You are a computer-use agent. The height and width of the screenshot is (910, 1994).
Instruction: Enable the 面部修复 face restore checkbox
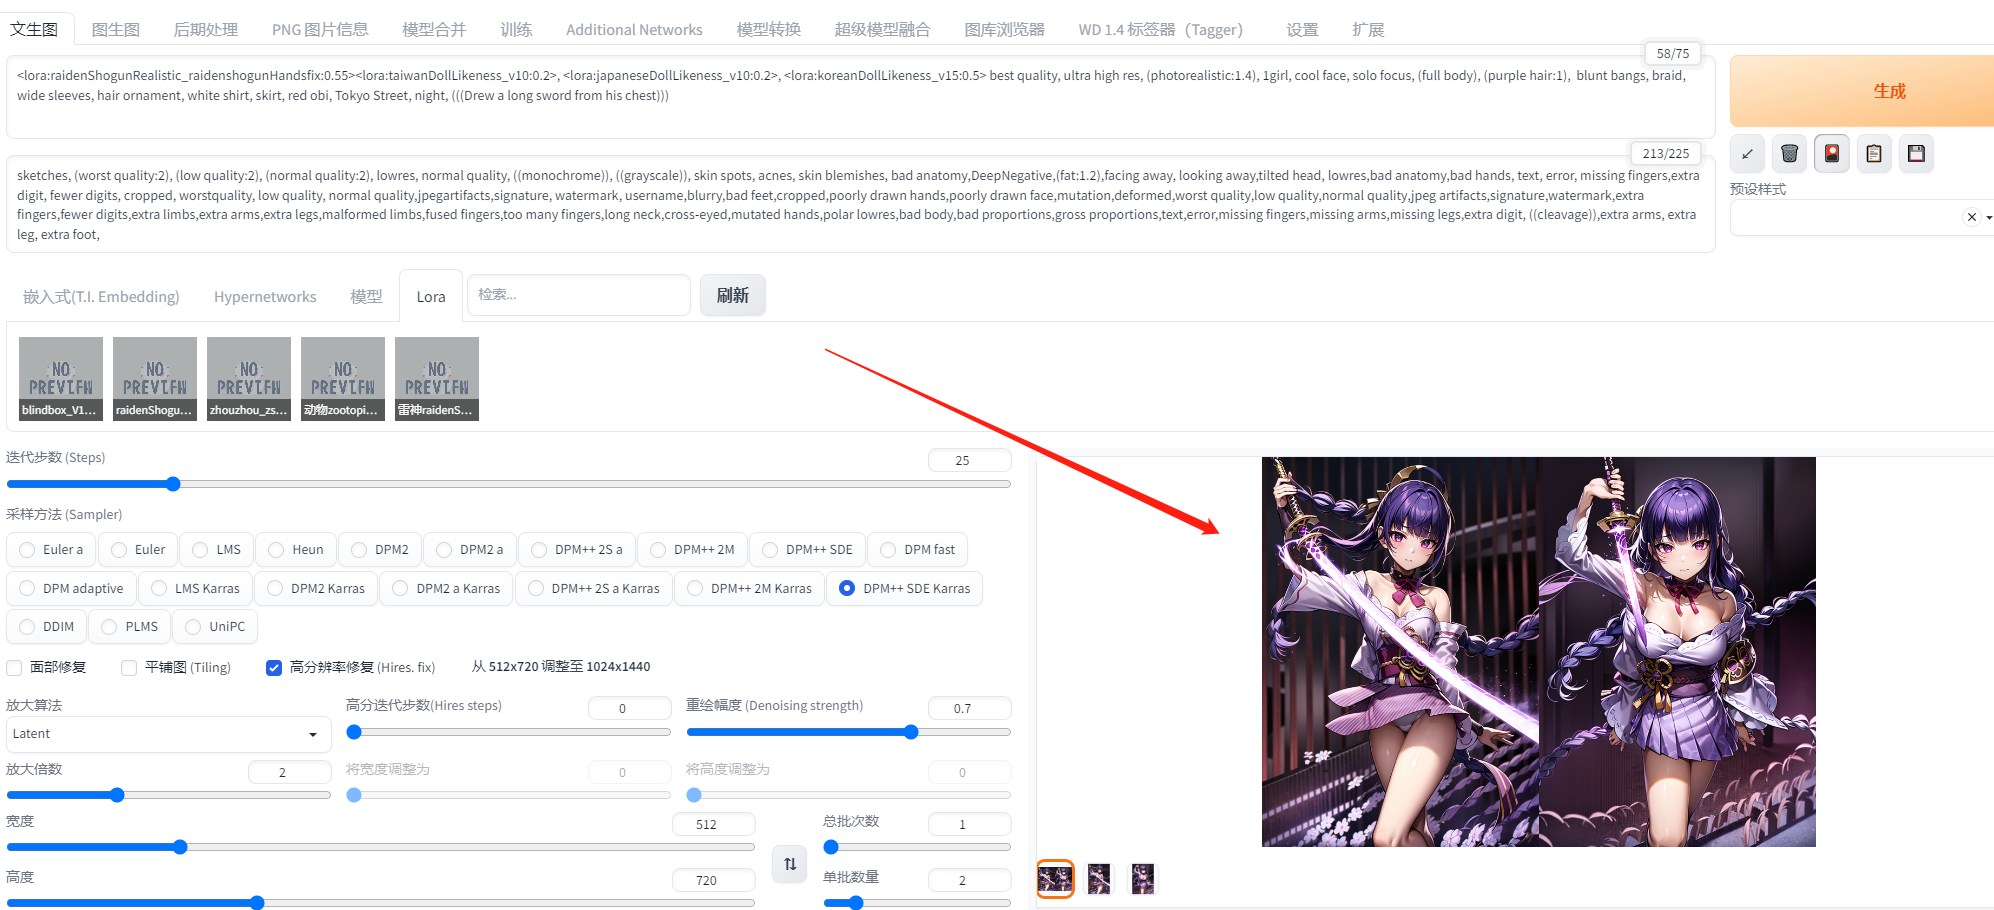click(x=14, y=667)
